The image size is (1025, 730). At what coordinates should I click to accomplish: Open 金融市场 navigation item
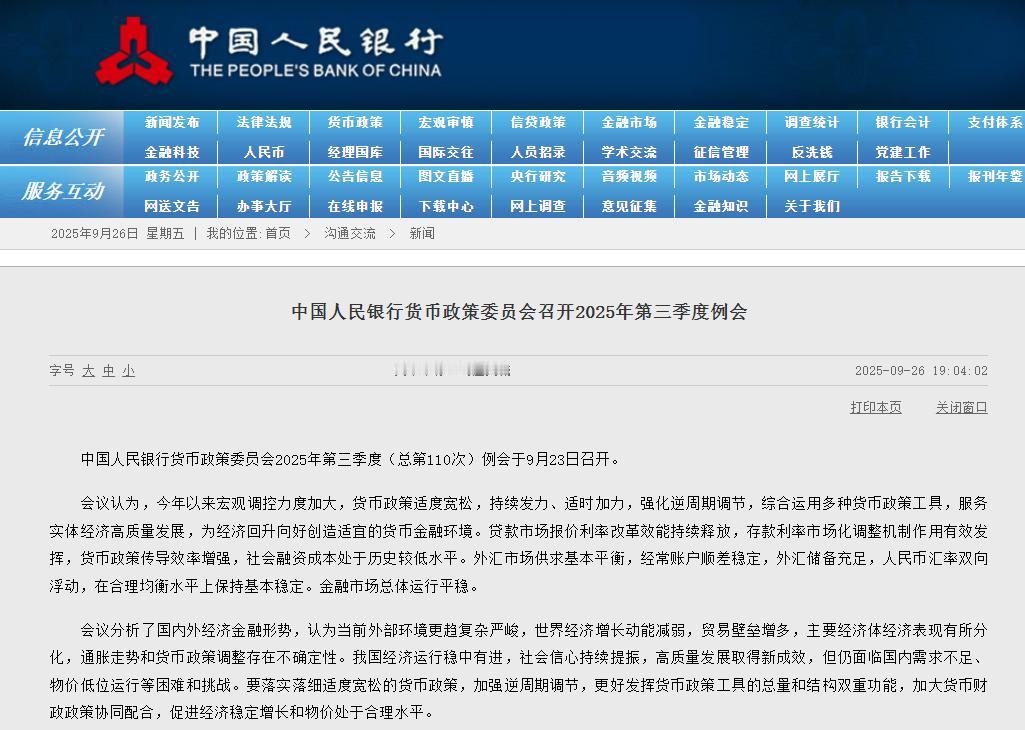coord(629,122)
